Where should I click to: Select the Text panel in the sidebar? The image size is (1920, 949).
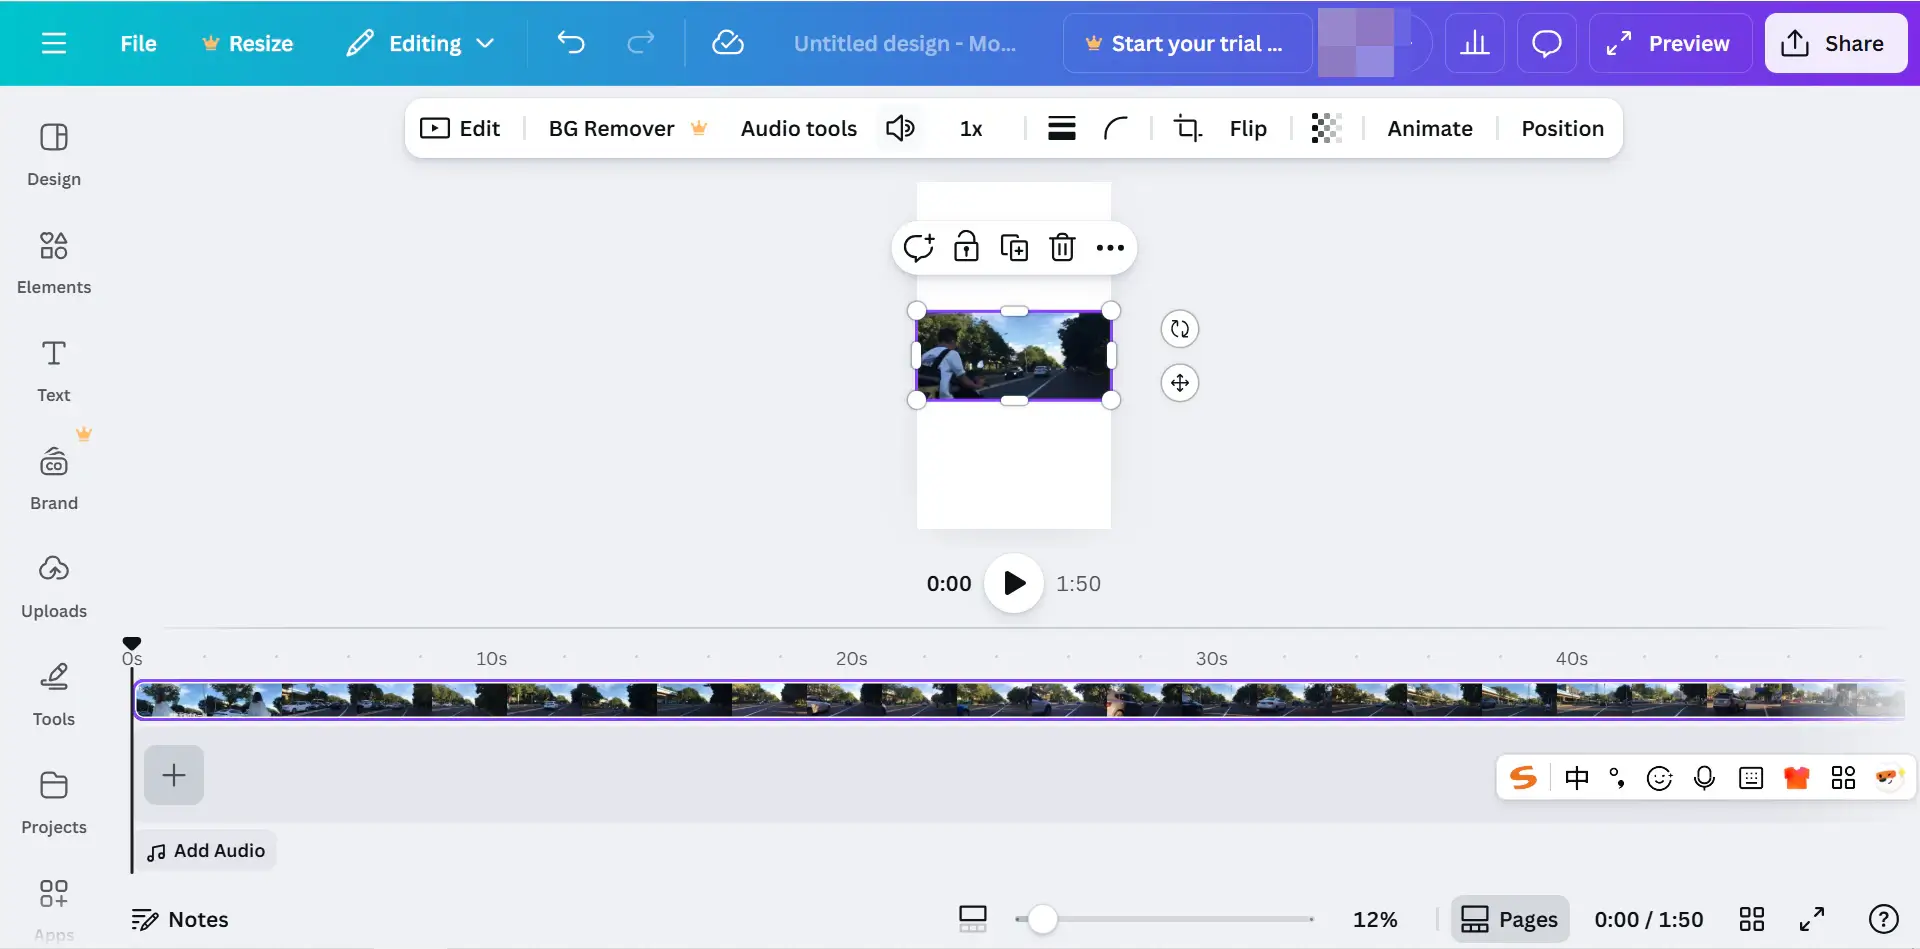(53, 369)
